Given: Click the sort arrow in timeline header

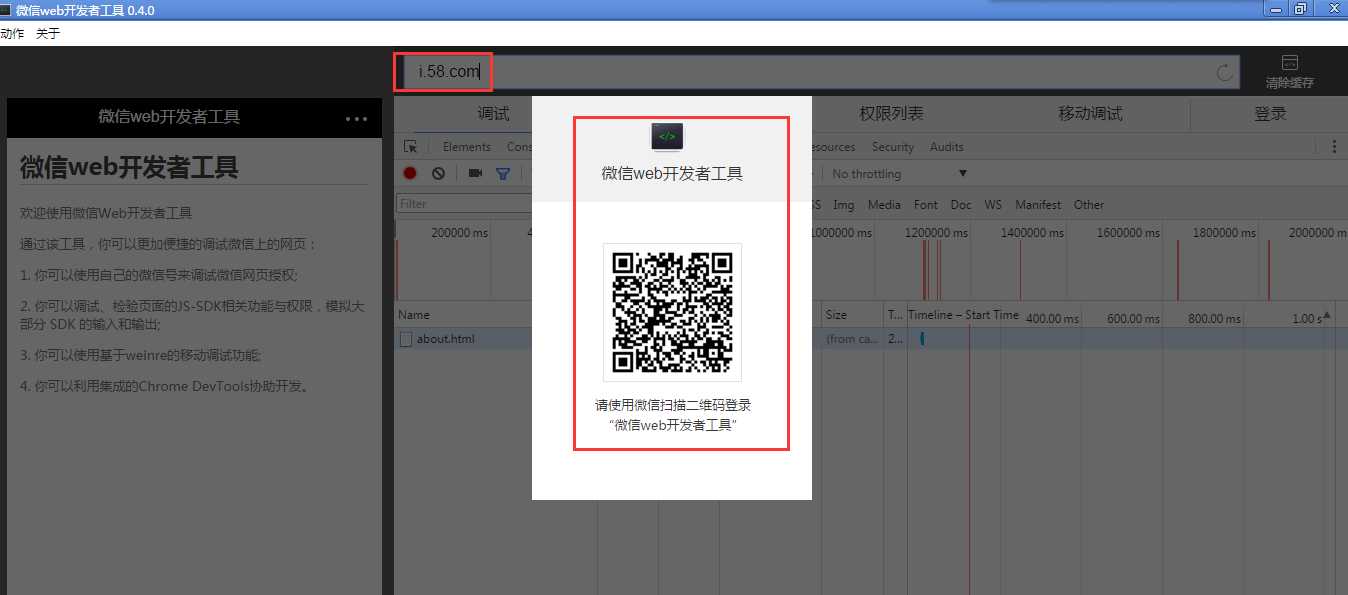Looking at the screenshot, I should 1327,316.
